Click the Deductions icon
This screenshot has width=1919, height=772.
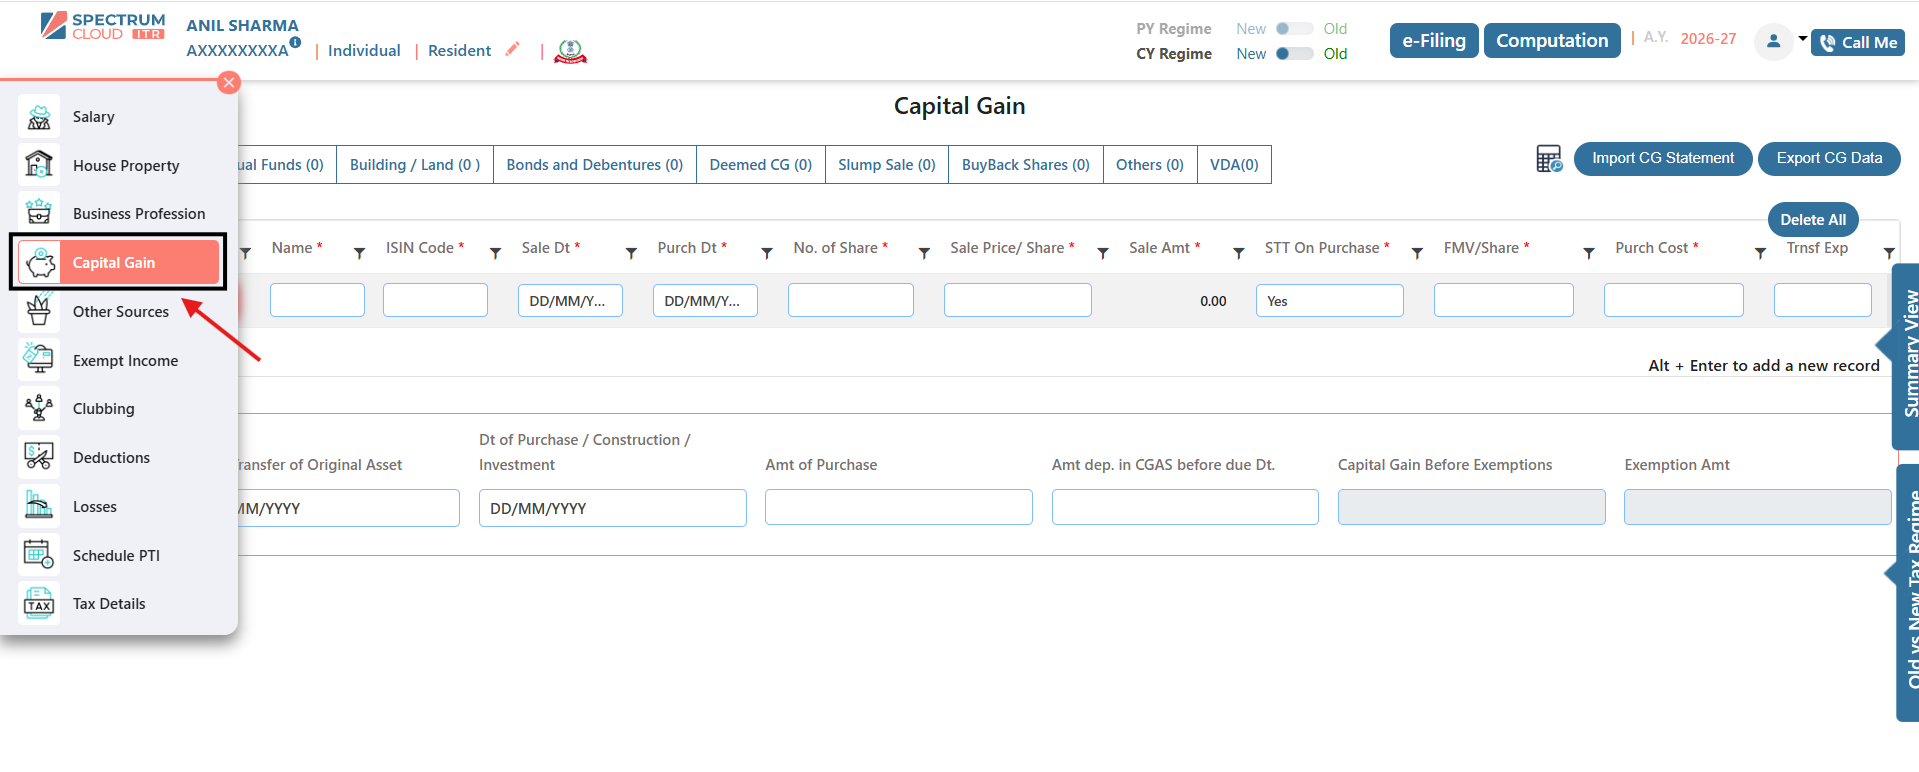39,457
